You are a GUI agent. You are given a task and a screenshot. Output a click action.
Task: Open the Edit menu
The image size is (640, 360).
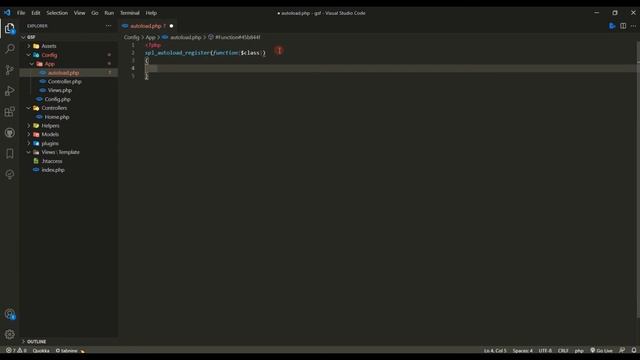pos(36,13)
